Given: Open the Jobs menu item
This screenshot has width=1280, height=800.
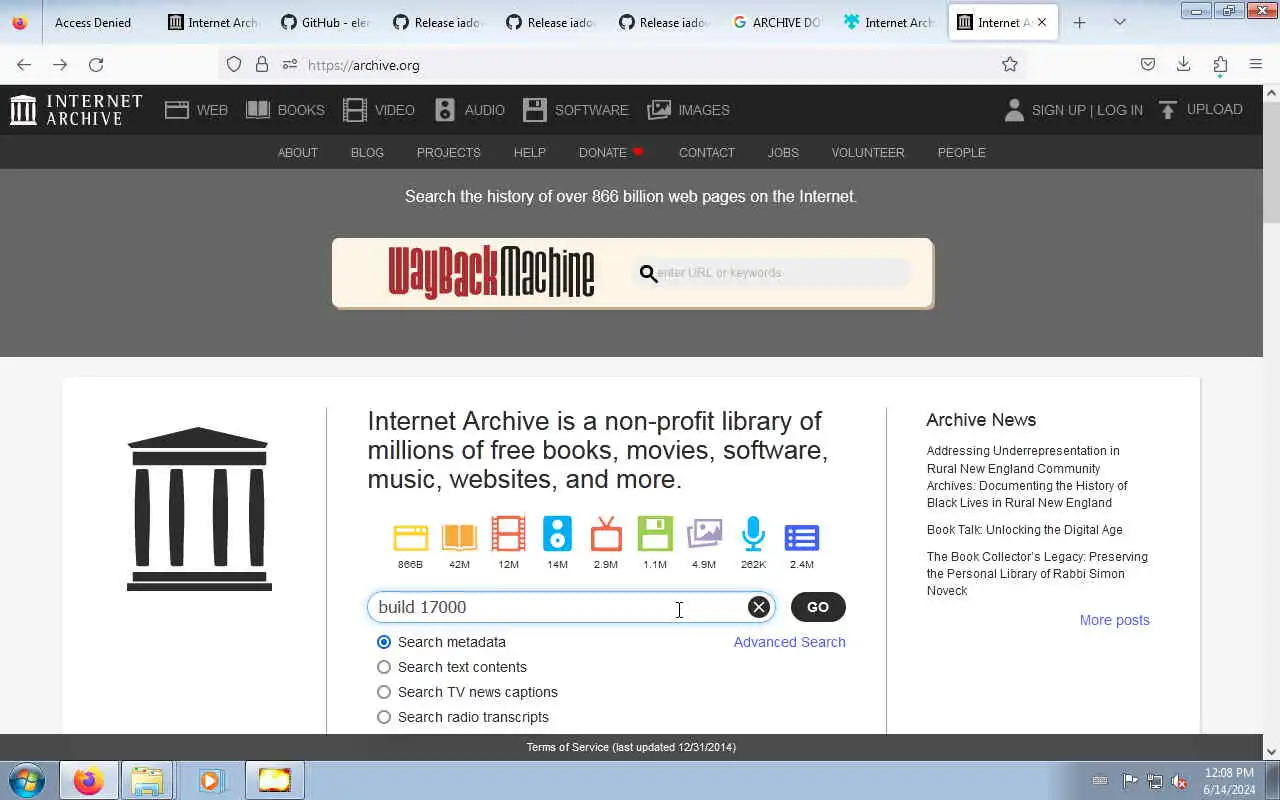Looking at the screenshot, I should pos(783,153).
